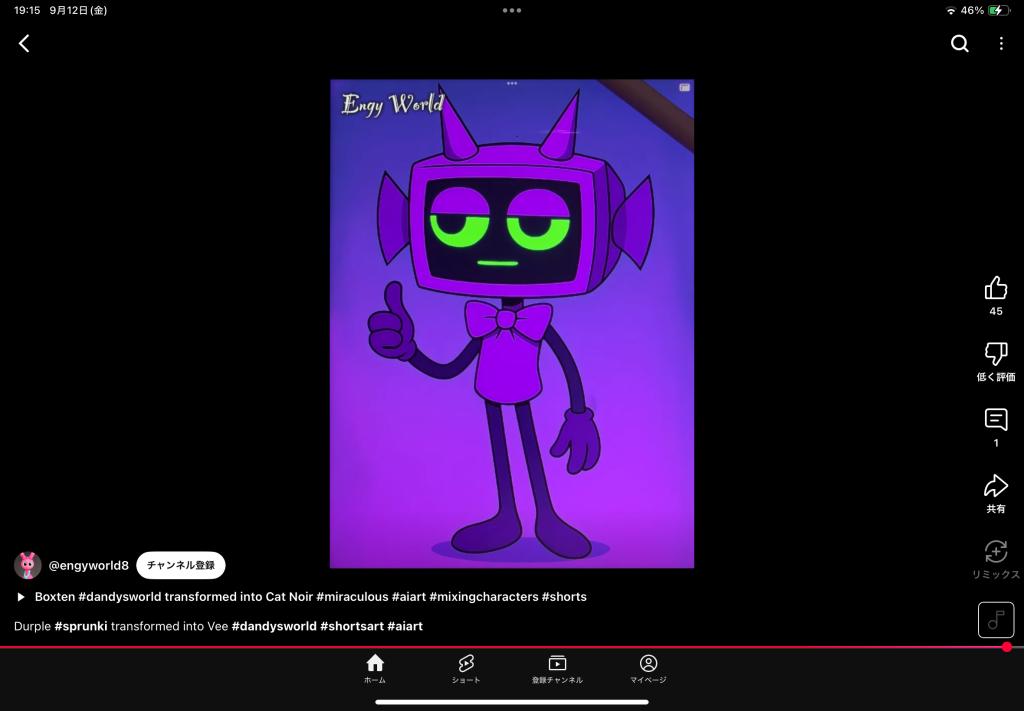Open the 登録チャンネル subscriptions tab

coord(557,668)
